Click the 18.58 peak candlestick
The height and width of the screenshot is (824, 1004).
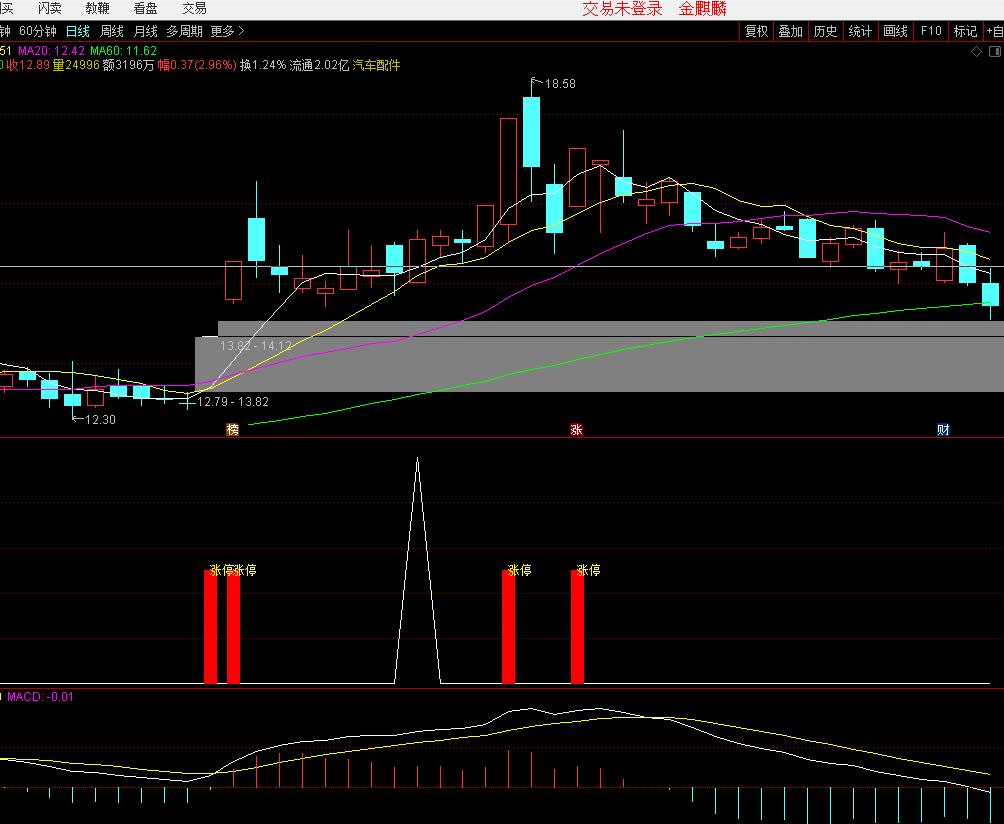coord(531,130)
